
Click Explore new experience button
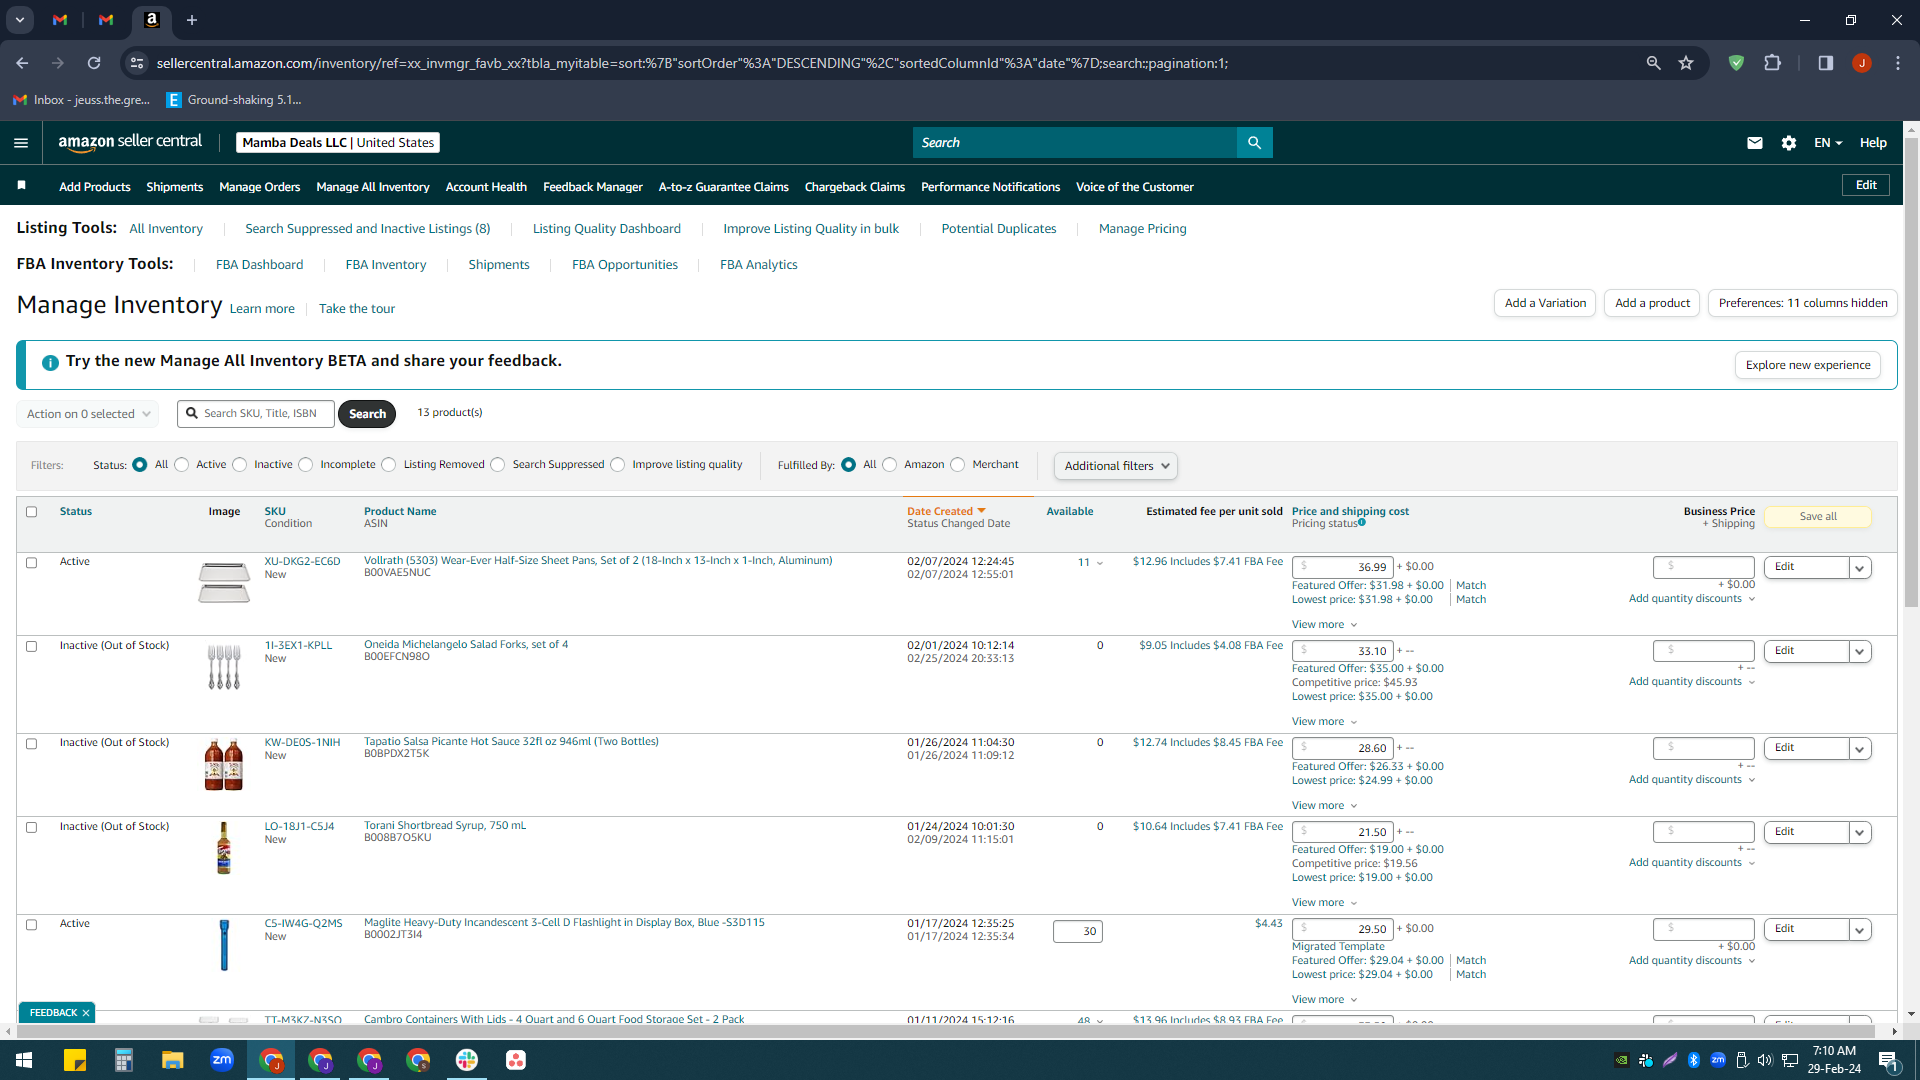click(x=1808, y=365)
